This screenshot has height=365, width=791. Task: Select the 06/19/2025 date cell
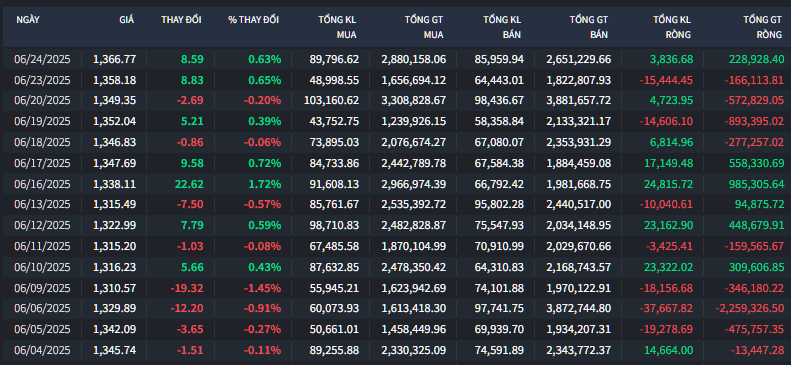[x=42, y=121]
